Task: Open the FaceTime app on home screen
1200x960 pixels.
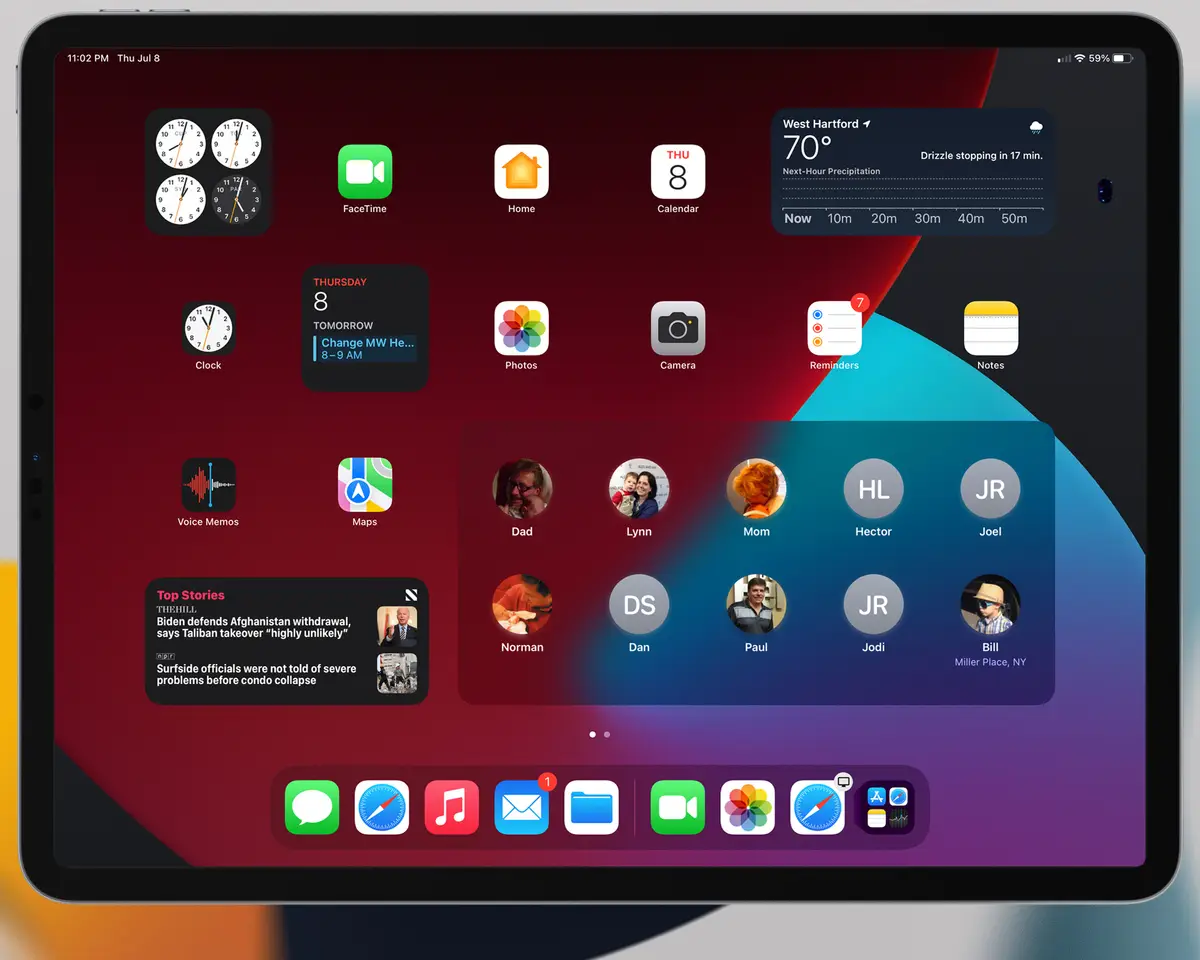Action: click(x=365, y=172)
